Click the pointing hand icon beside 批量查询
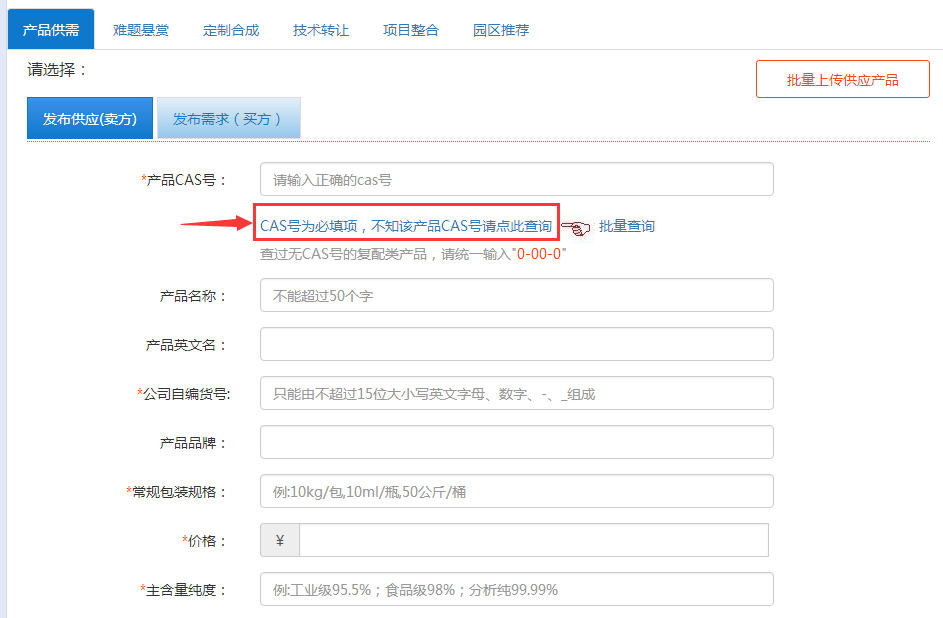943x618 pixels. pyautogui.click(x=577, y=228)
